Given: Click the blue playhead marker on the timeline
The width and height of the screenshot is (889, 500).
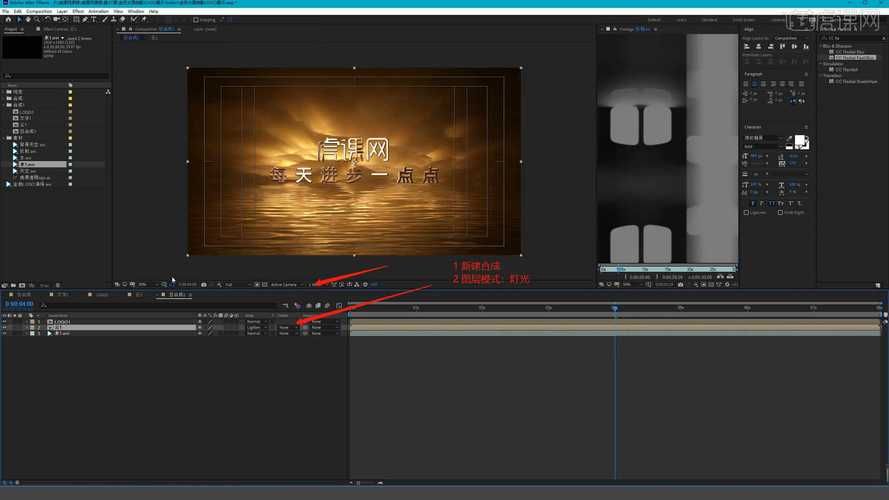Looking at the screenshot, I should coord(615,308).
